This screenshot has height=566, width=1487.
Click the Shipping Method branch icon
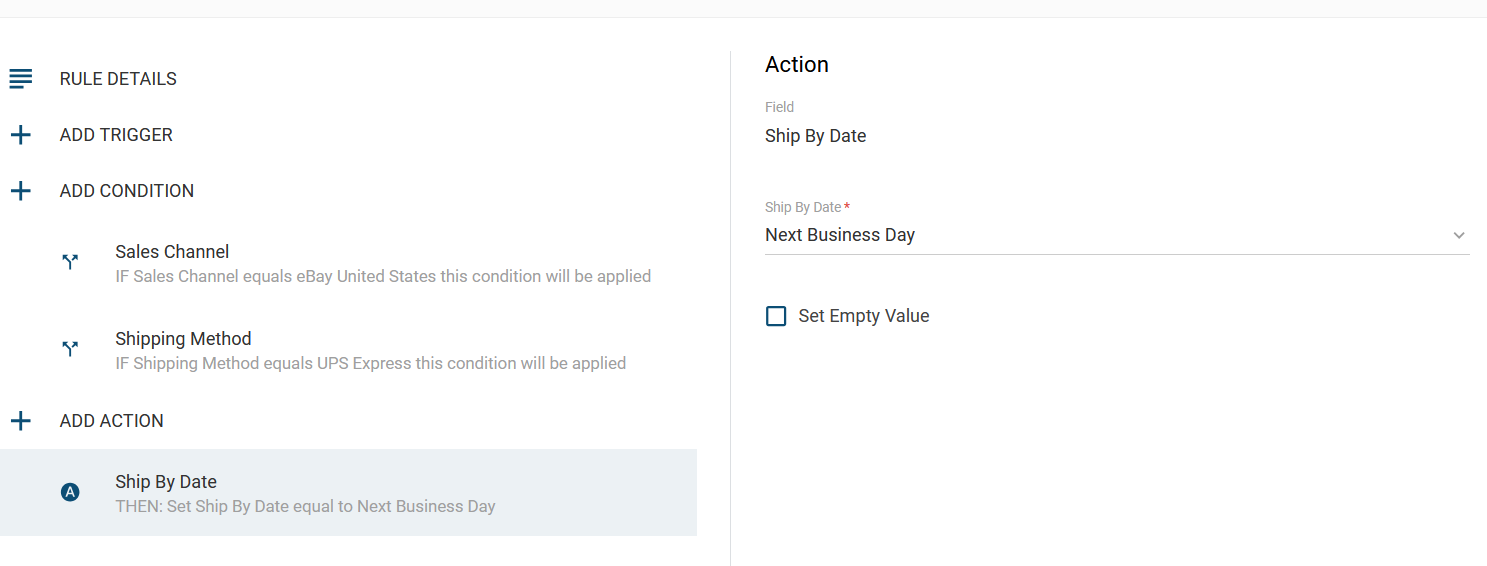coord(70,349)
